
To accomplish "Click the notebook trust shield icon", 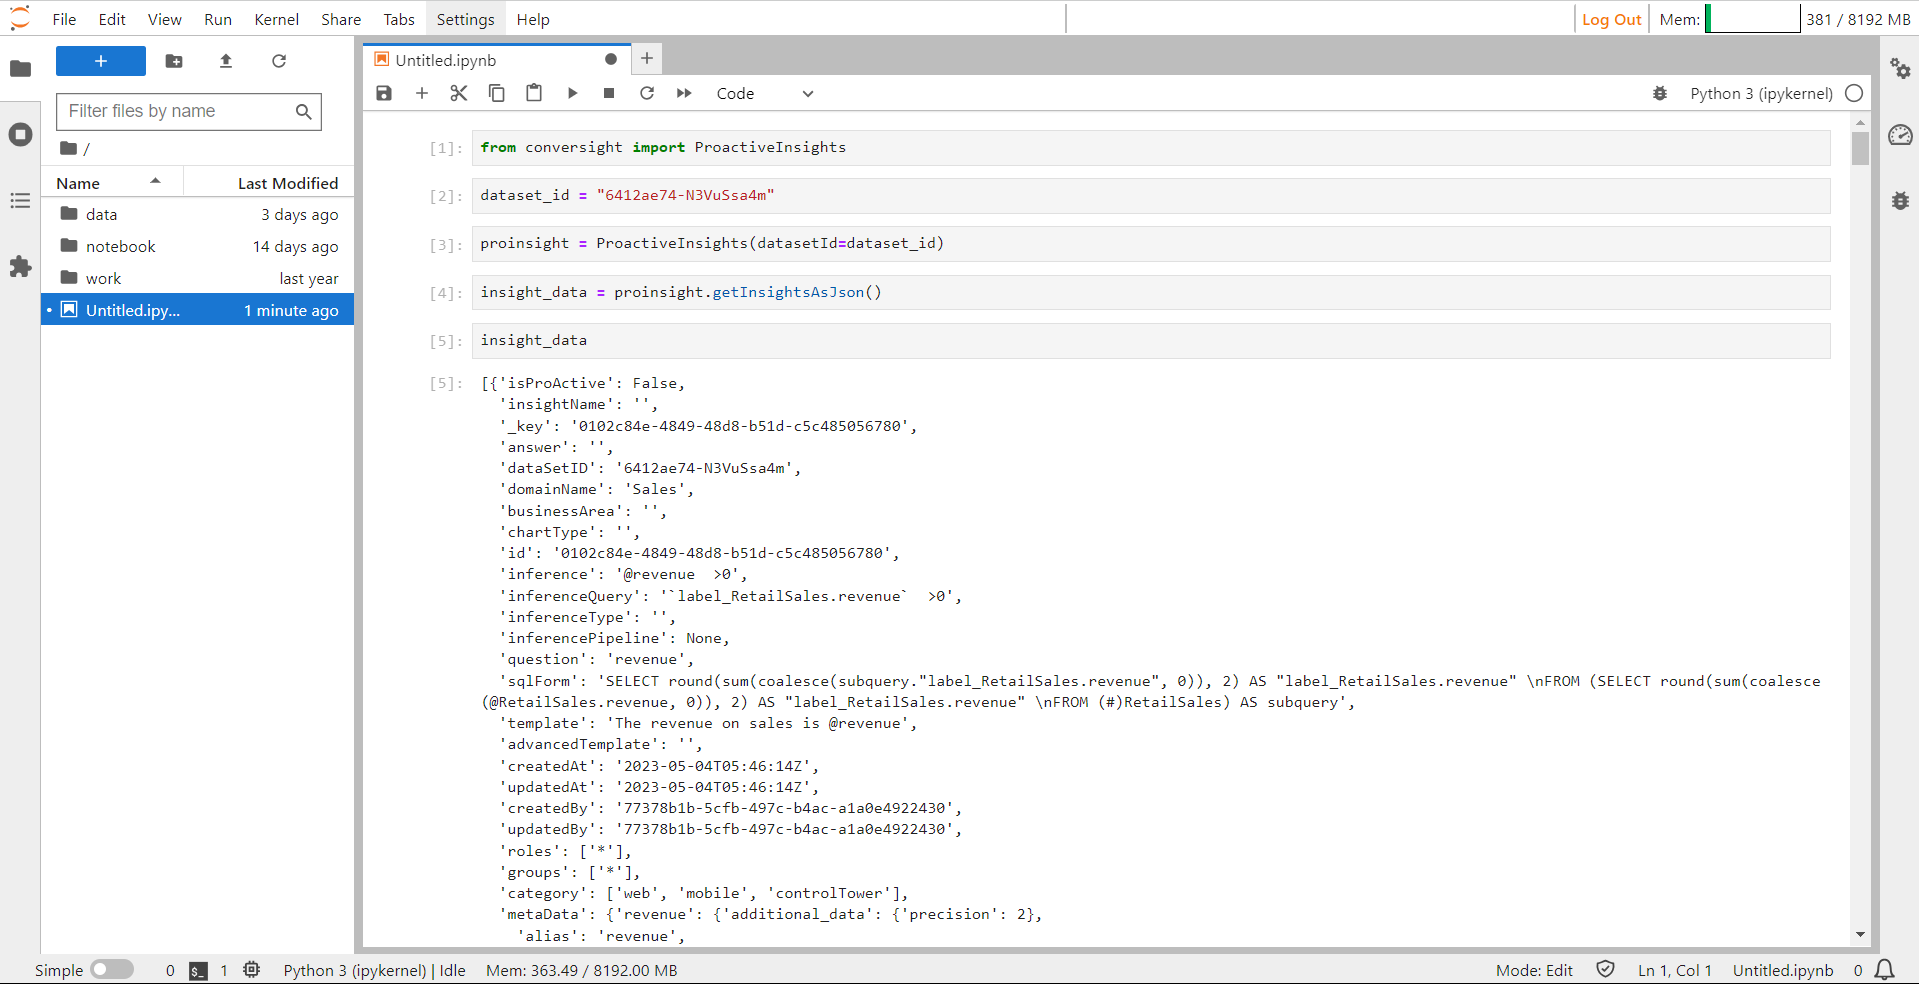I will (1606, 969).
